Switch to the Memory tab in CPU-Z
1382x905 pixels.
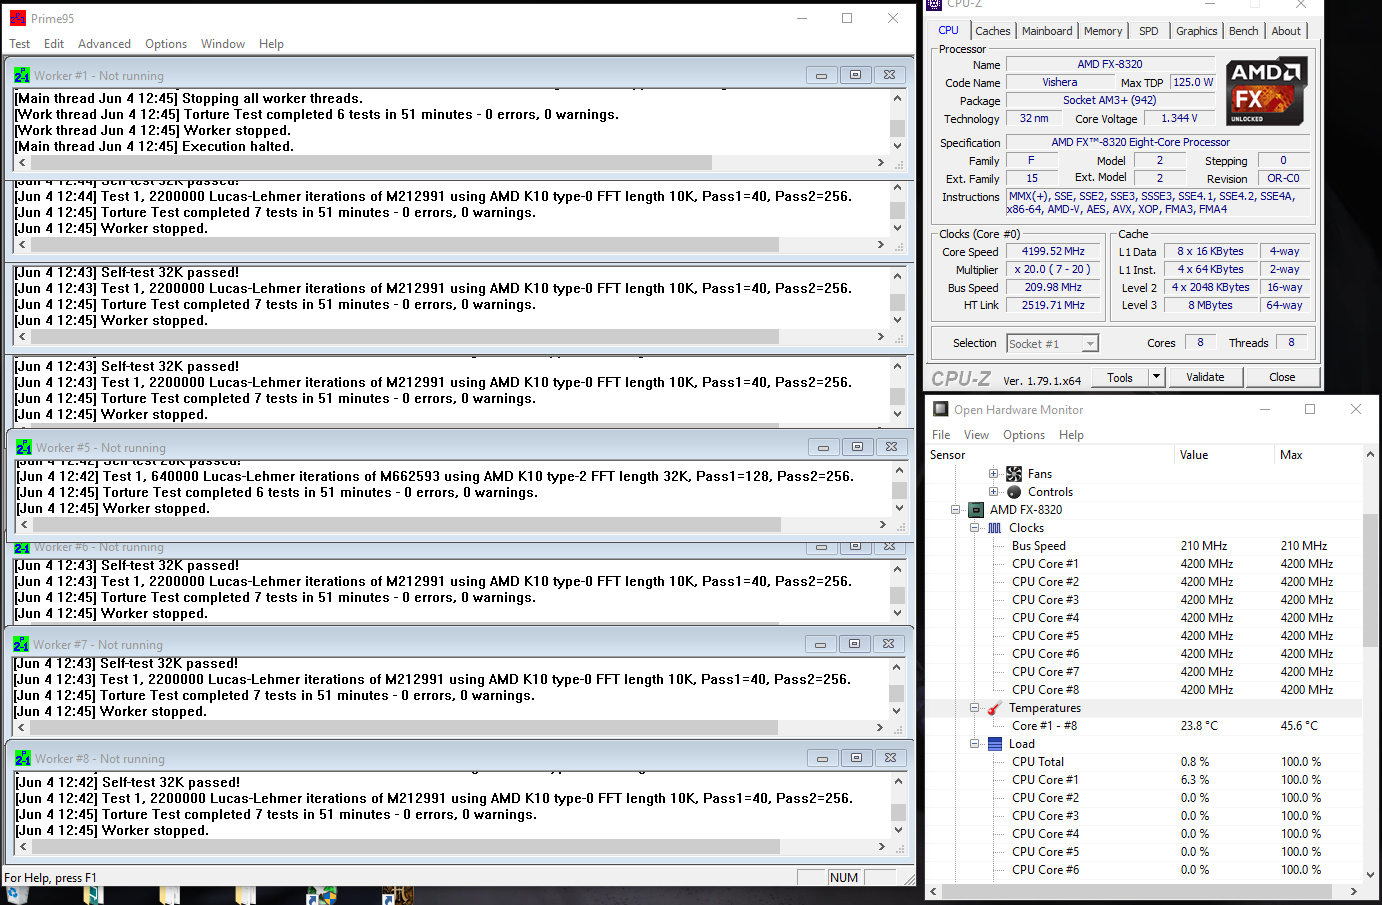[1103, 31]
